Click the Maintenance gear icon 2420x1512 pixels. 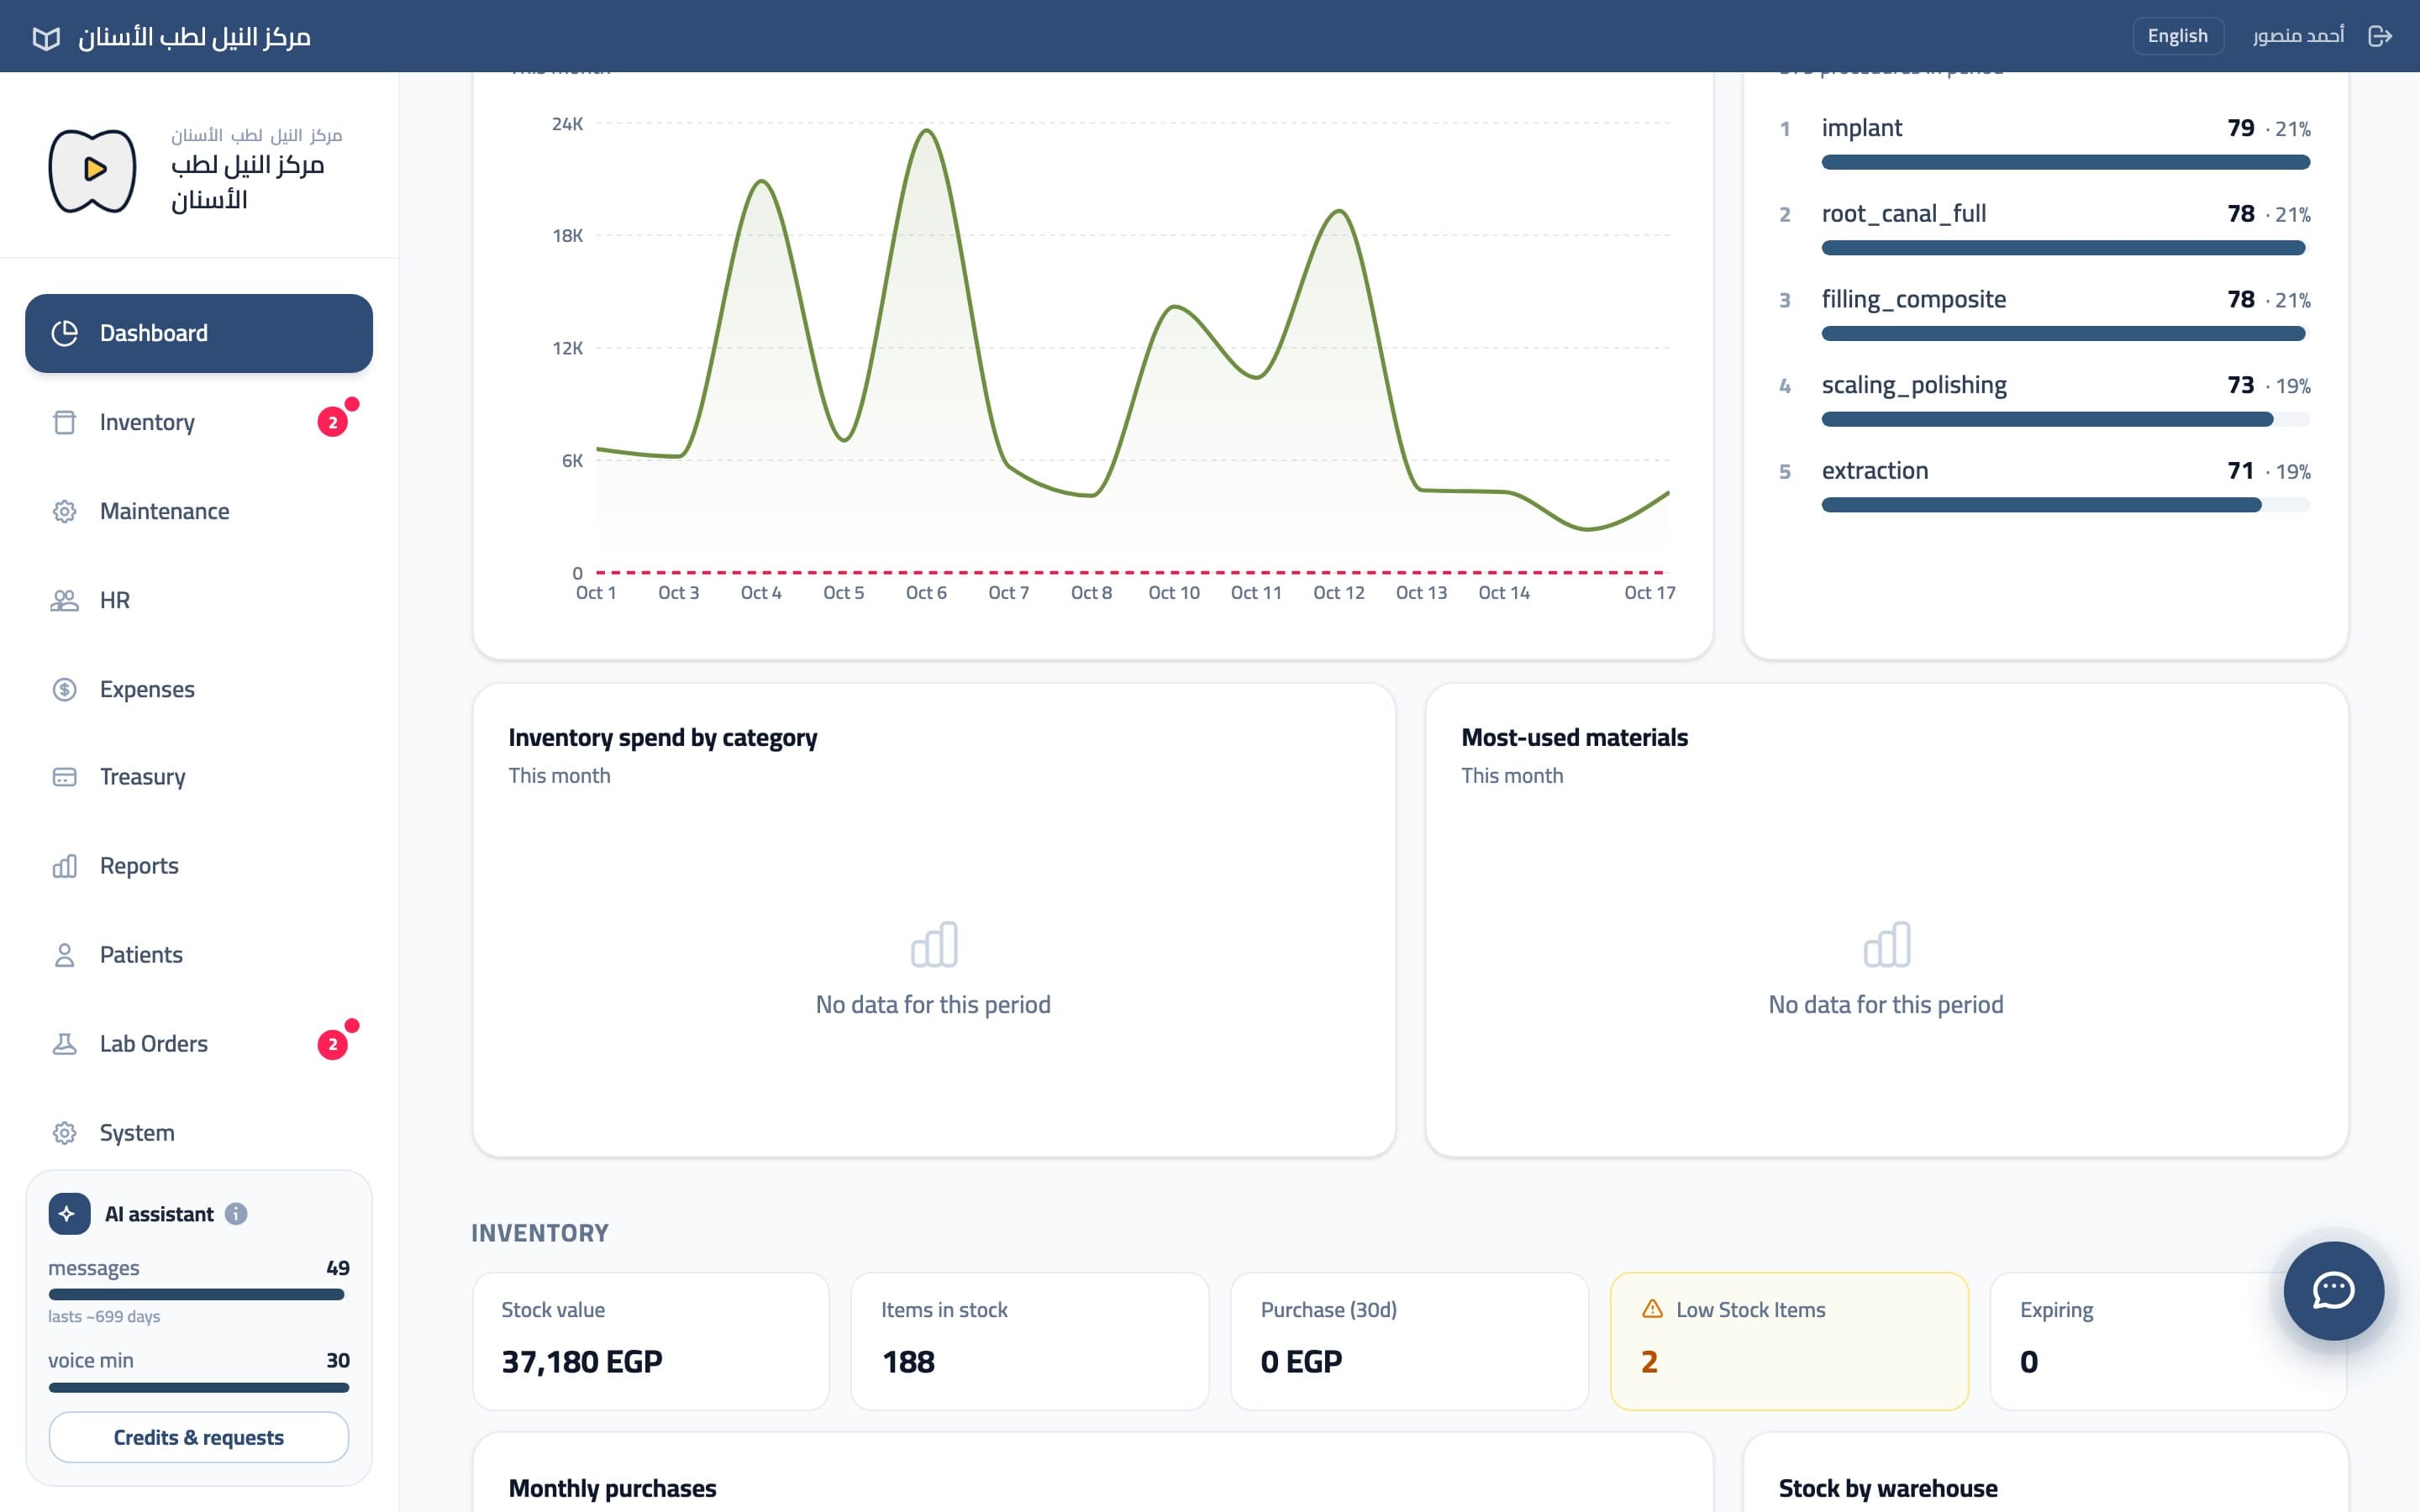click(64, 511)
